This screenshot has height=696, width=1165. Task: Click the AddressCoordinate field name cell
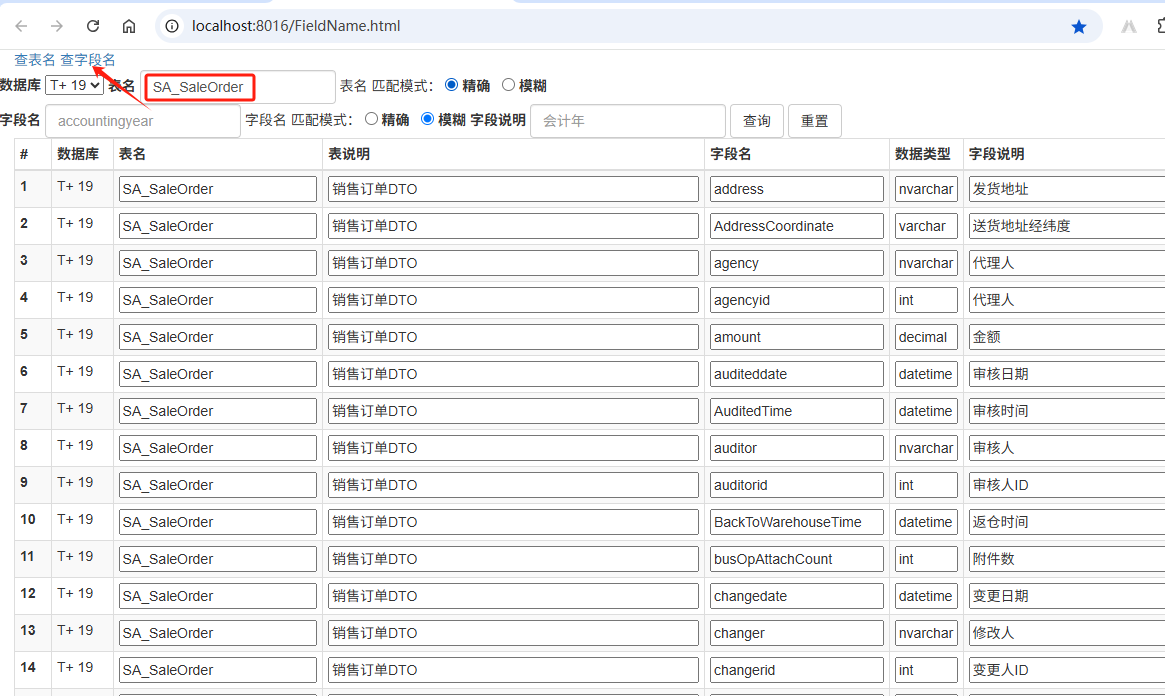[796, 226]
